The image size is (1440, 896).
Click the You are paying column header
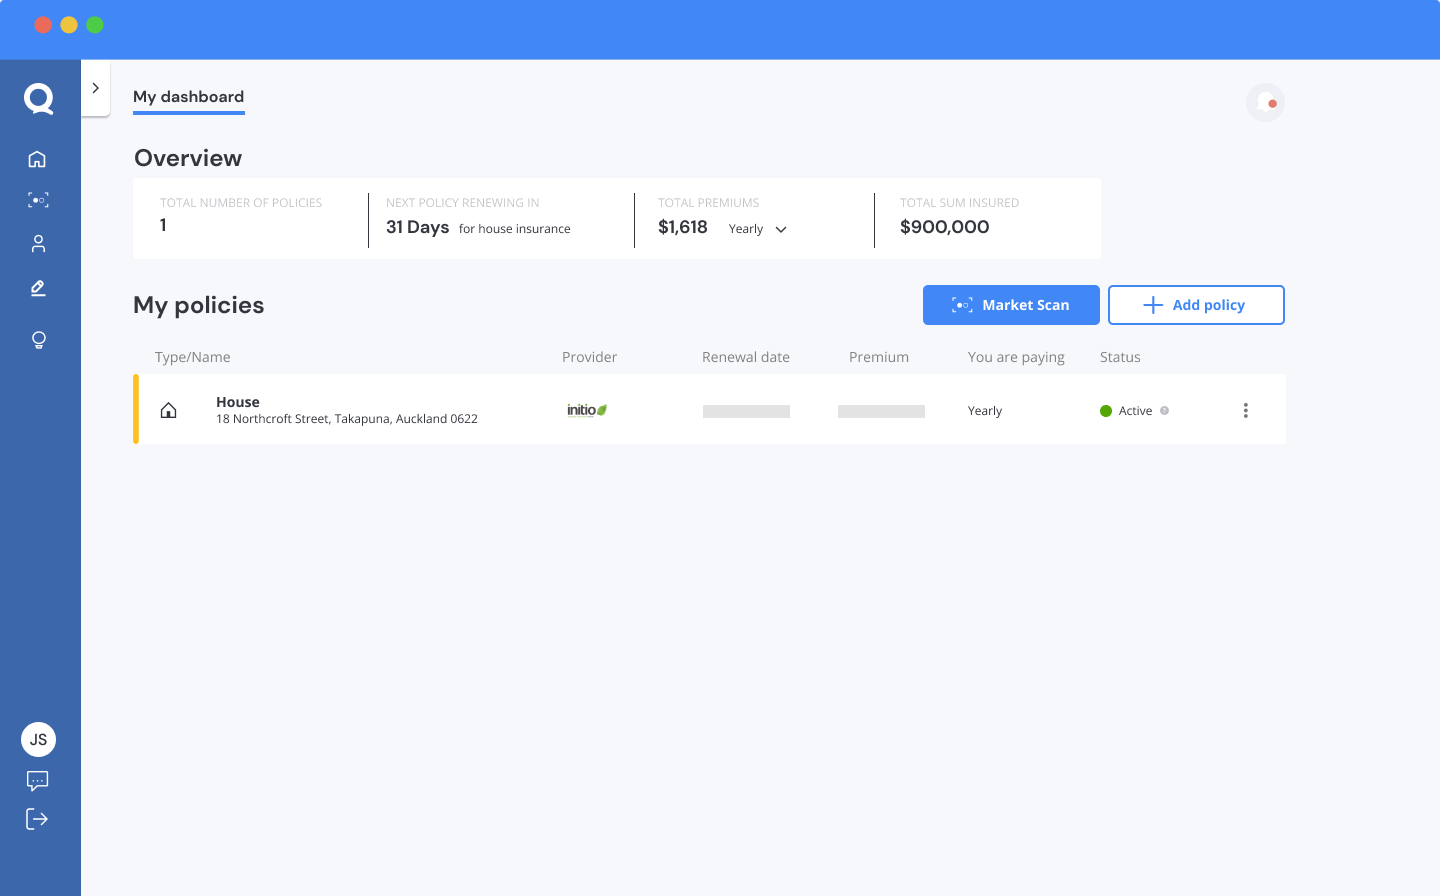1016,357
